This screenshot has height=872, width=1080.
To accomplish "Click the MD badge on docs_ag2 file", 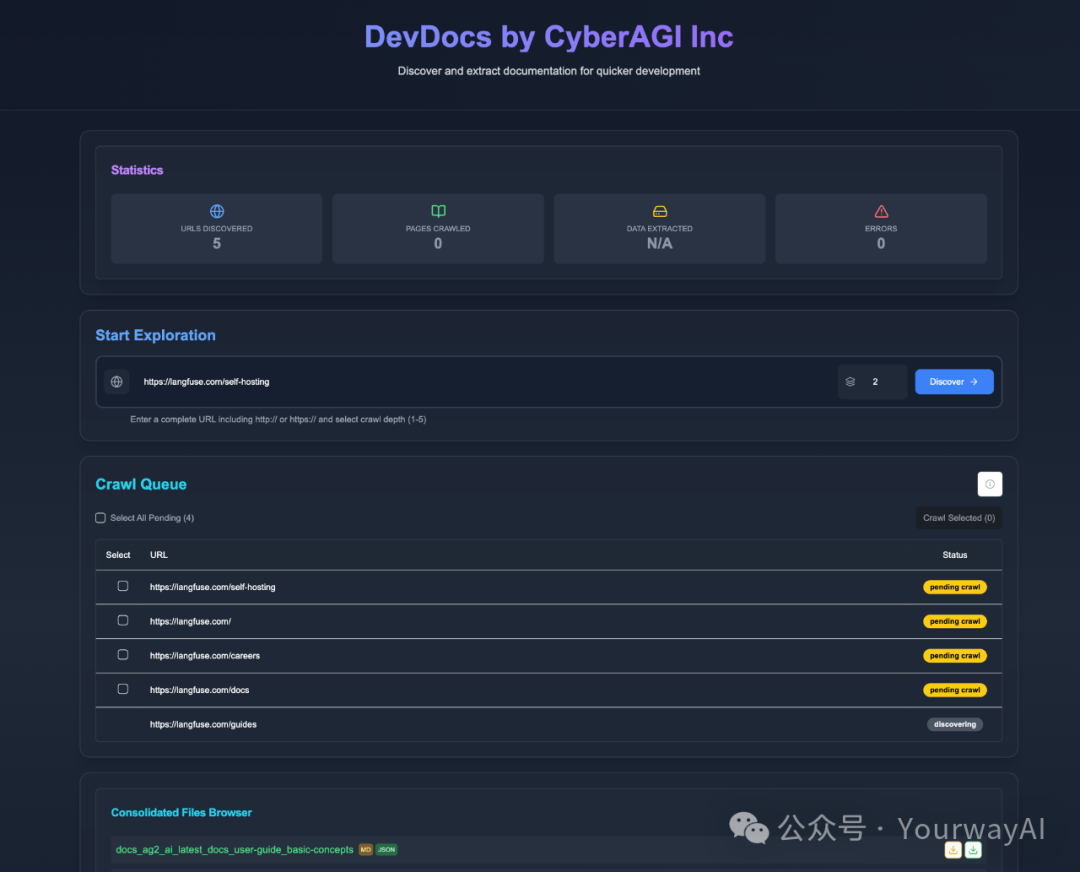I will [366, 849].
